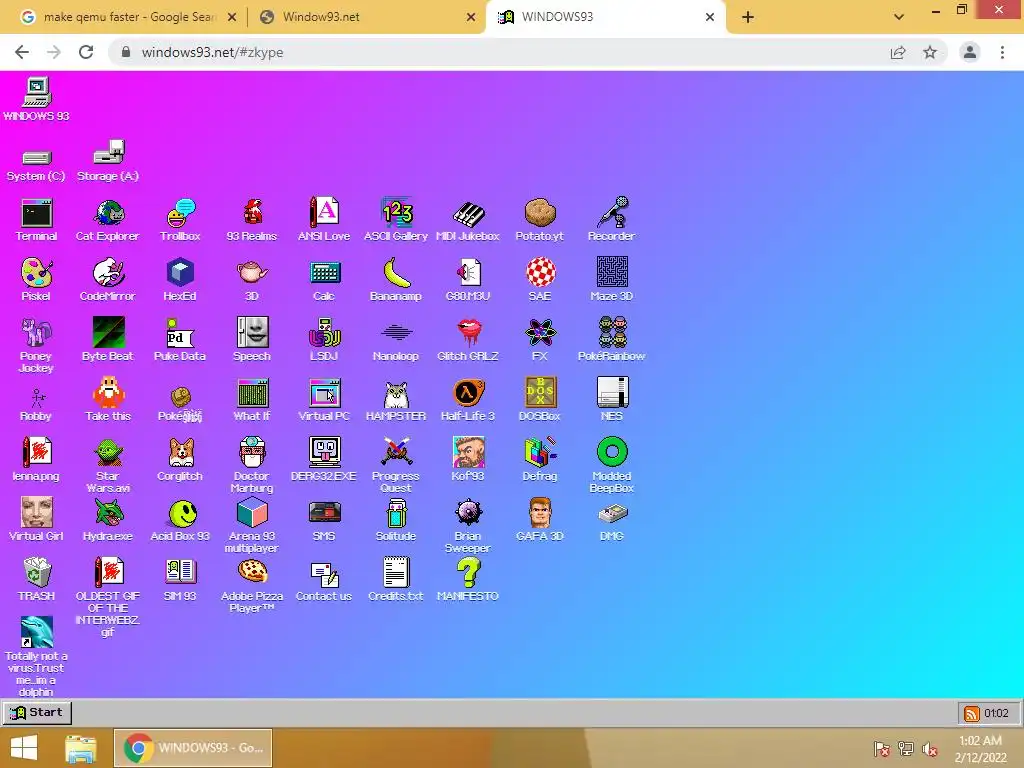Image resolution: width=1024 pixels, height=768 pixels.
Task: Reload the current page
Action: [86, 52]
